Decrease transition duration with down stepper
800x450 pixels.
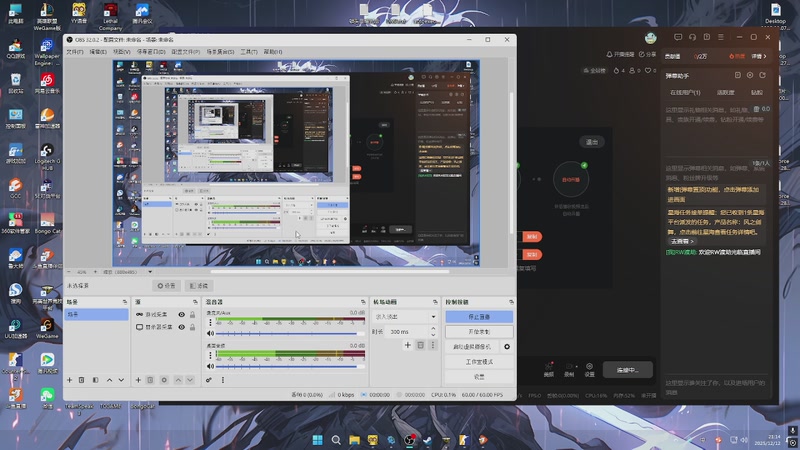coord(433,335)
